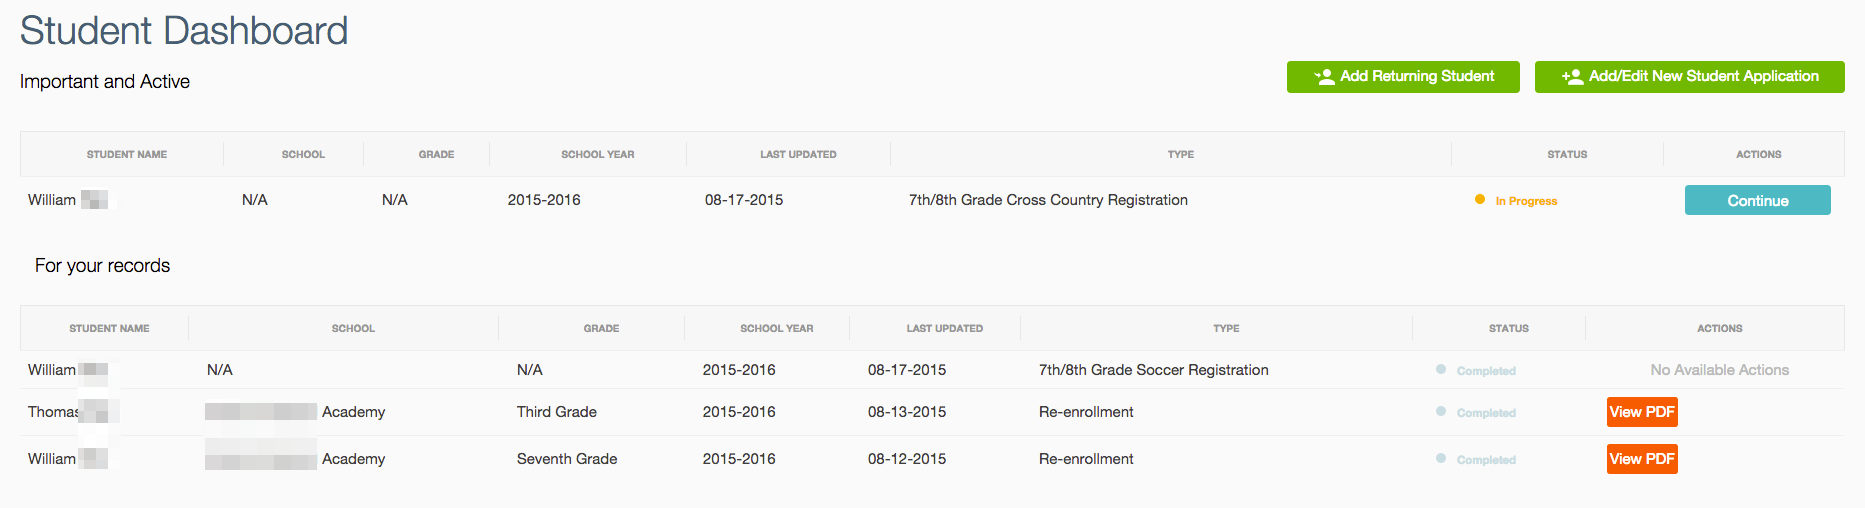The height and width of the screenshot is (508, 1865).
Task: Click the Last Updated header in the top table
Action: point(798,154)
